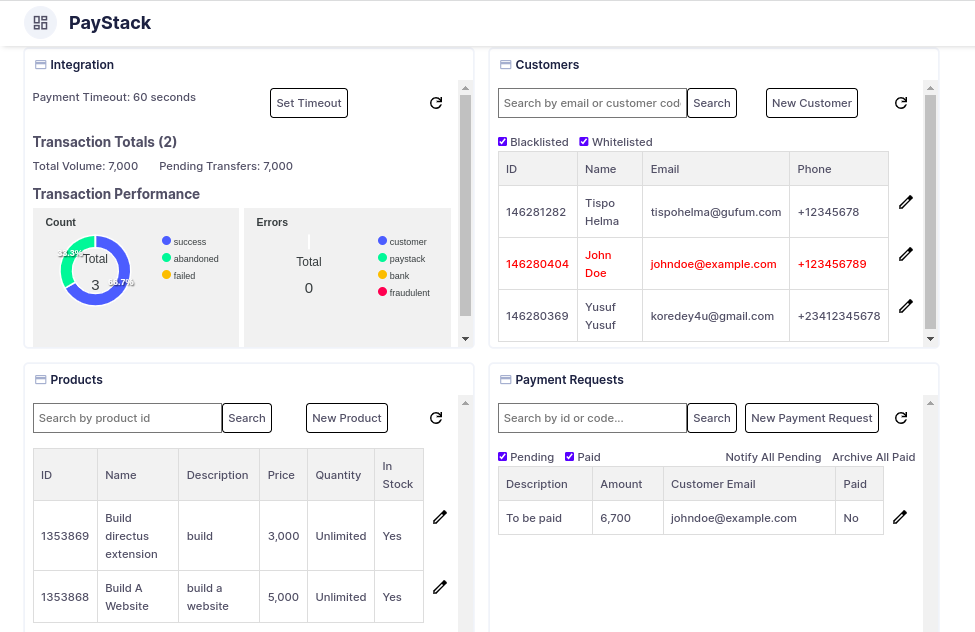Select product ID 1353868
The image size is (975, 632).
[65, 597]
